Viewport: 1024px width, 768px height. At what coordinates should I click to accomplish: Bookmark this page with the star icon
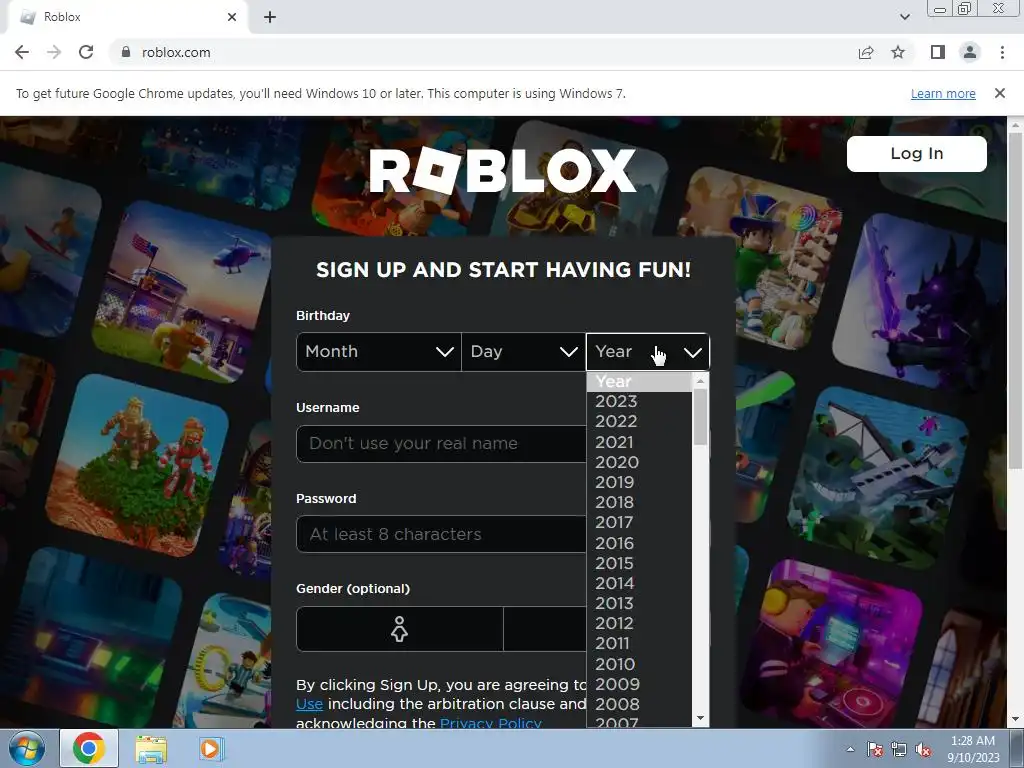898,52
